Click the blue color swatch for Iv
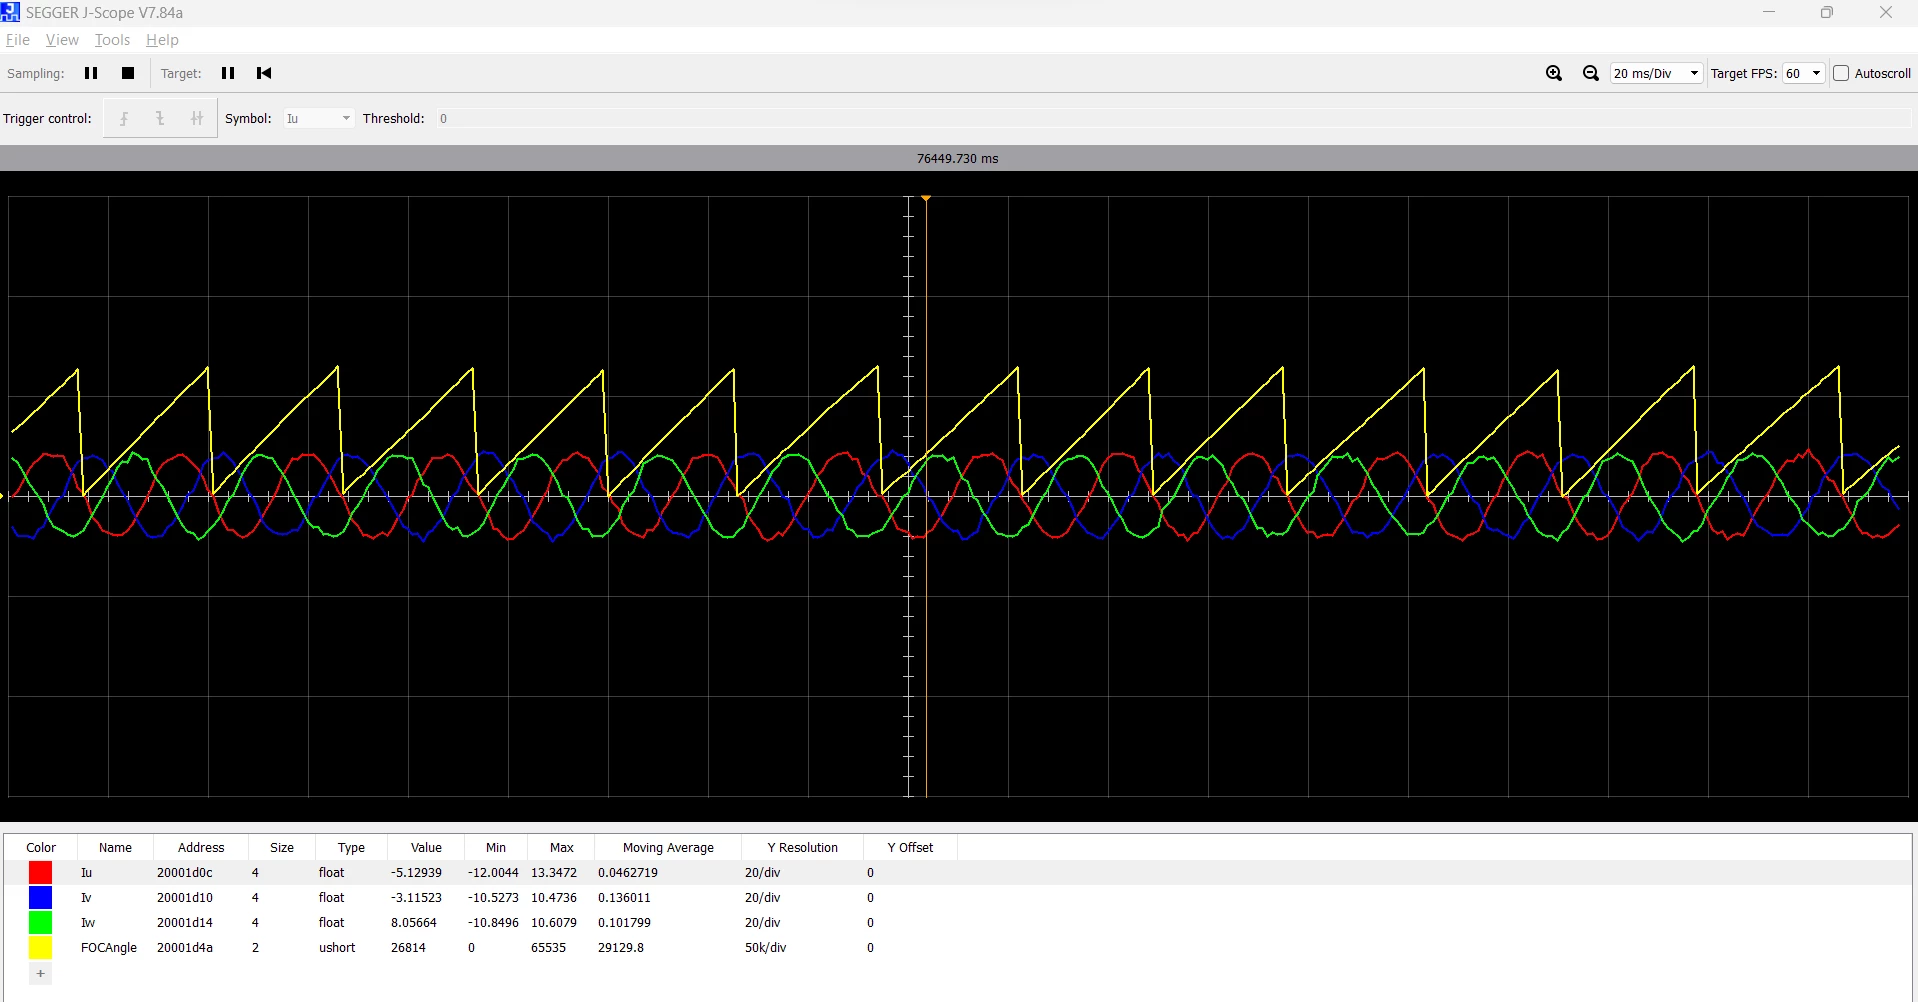This screenshot has height=1002, width=1918. tap(40, 898)
